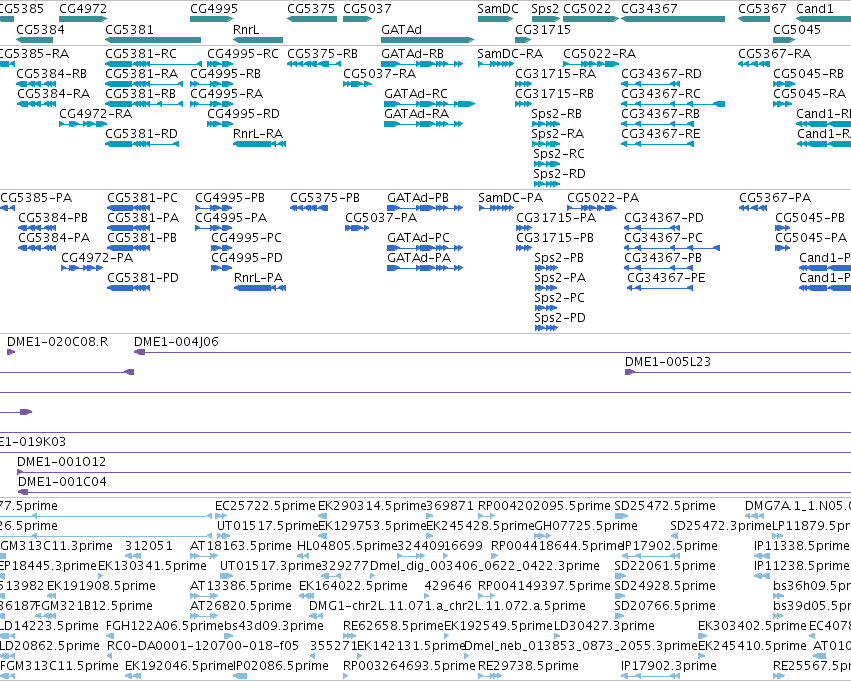Viewport: 851px width, 681px height.
Task: Click protein CG5037-PA
Action: tap(381, 218)
